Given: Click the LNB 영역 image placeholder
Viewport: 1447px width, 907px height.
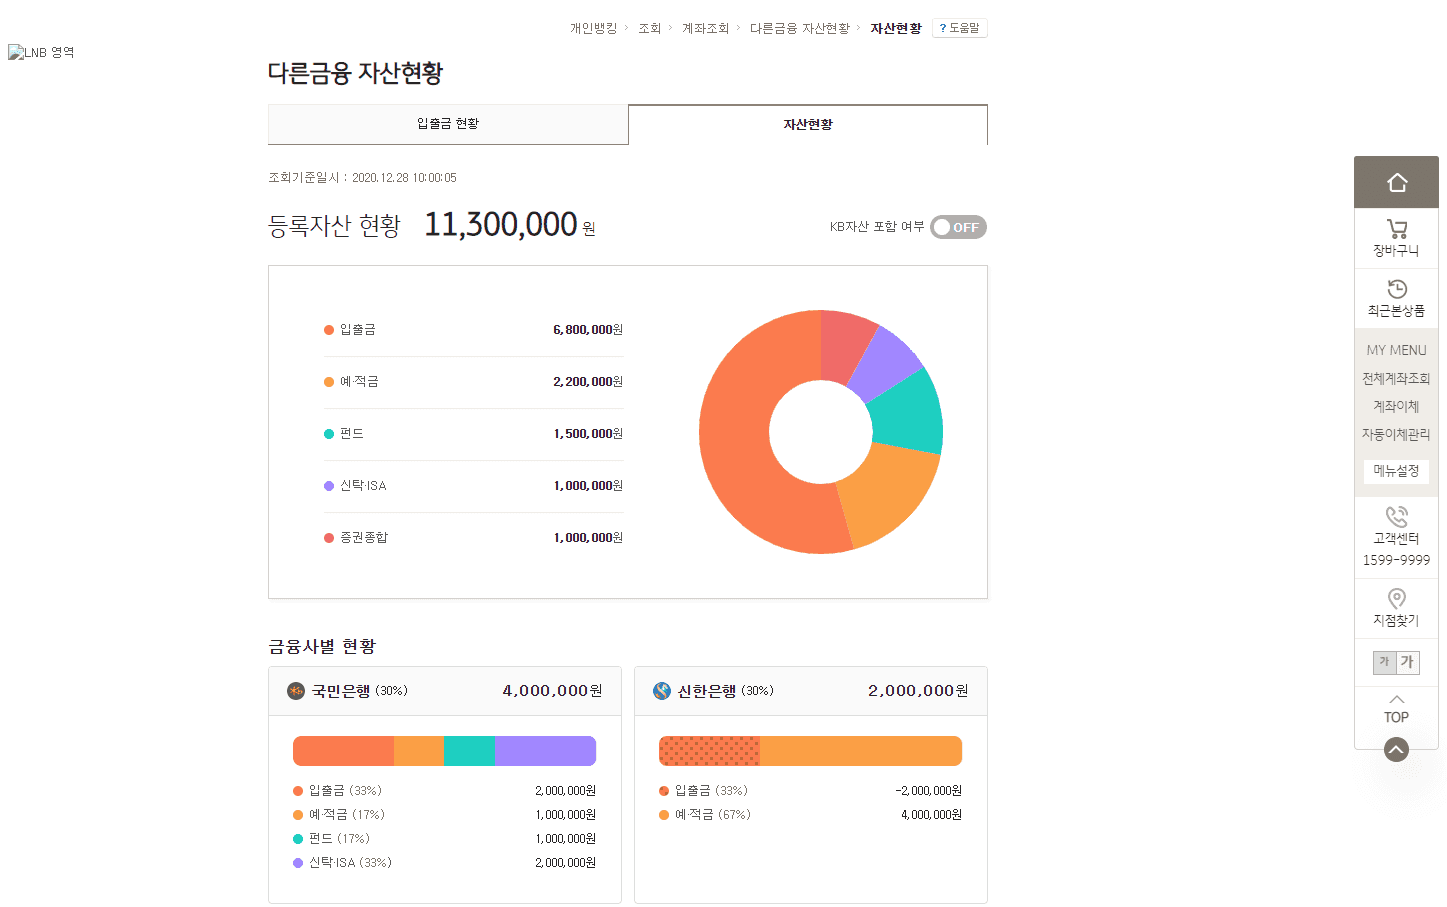Looking at the screenshot, I should pyautogui.click(x=41, y=52).
